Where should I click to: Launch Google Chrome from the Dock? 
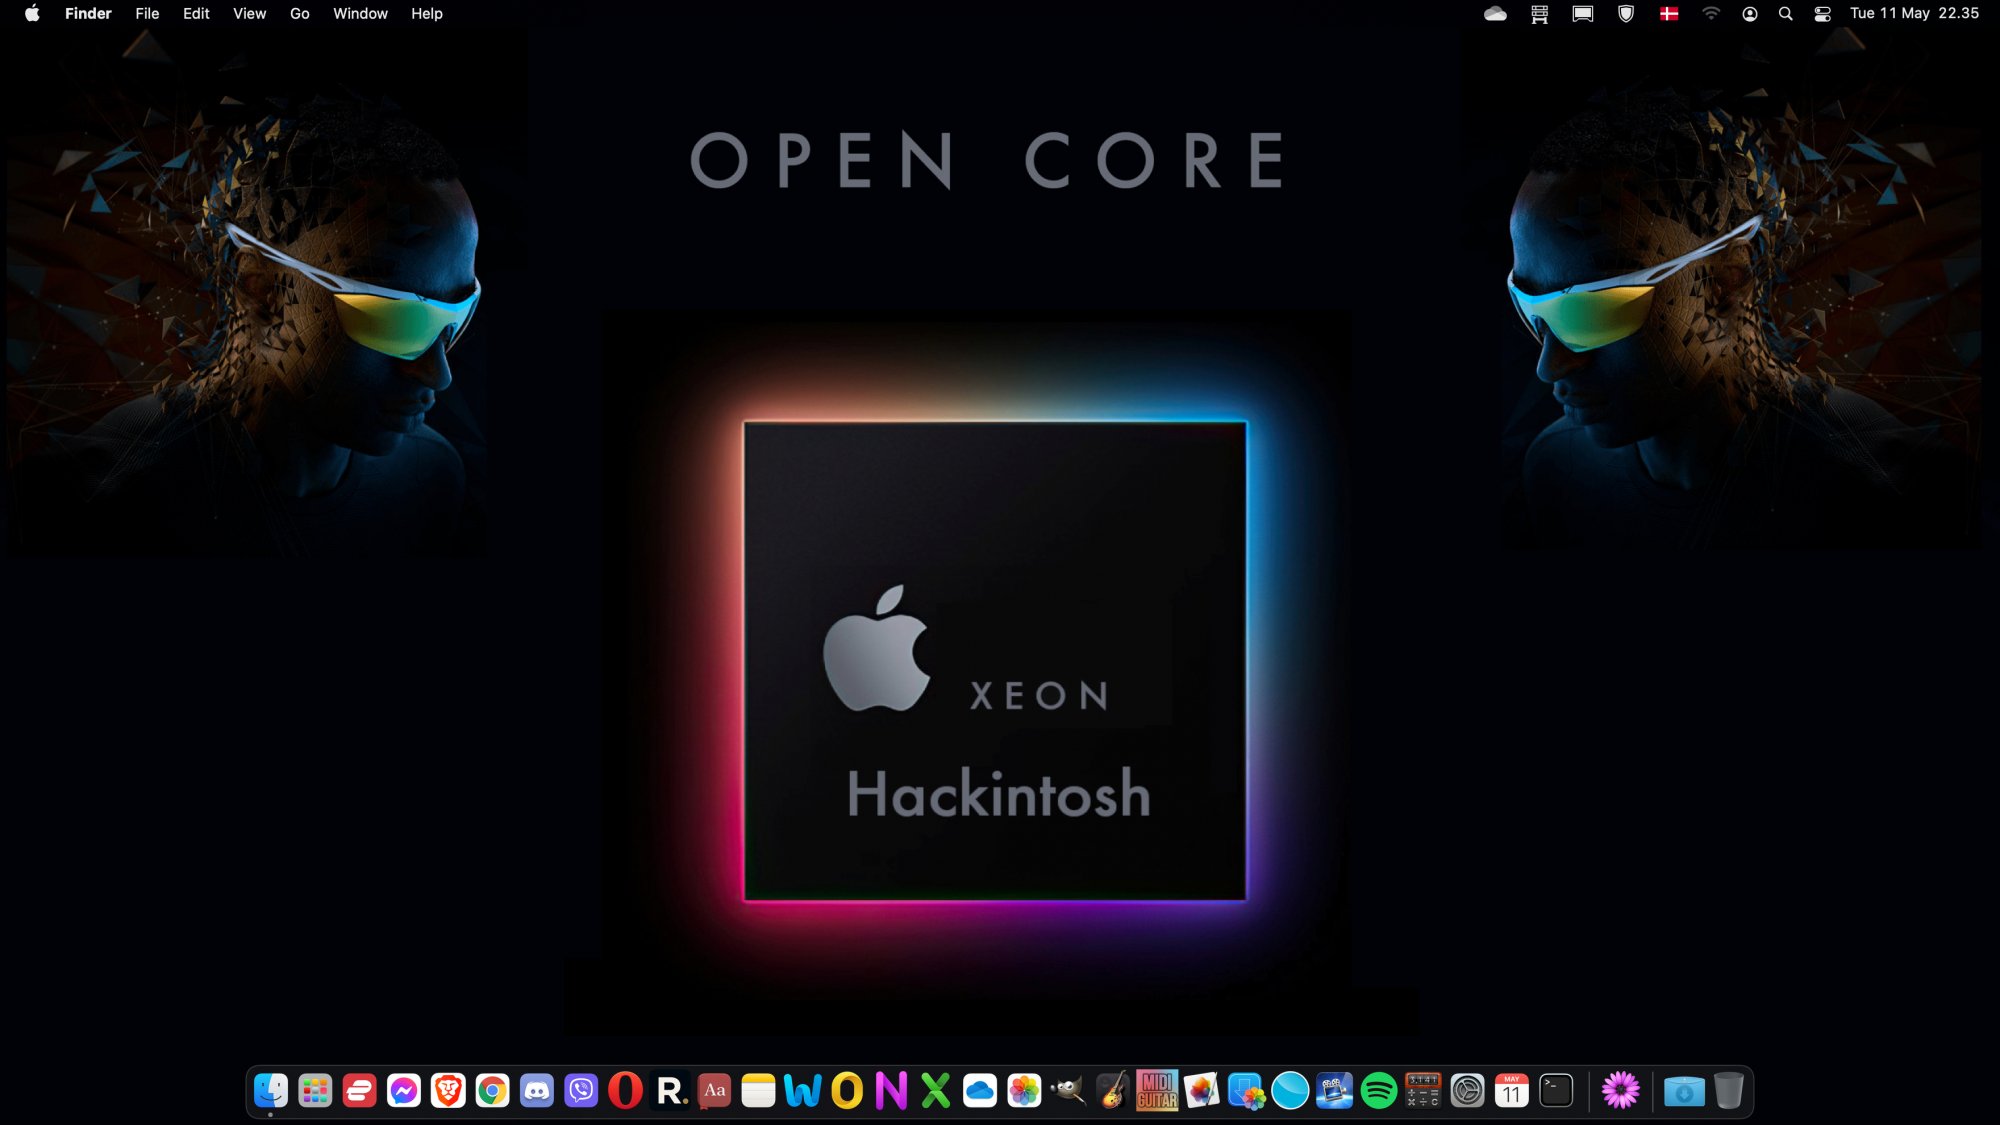pos(492,1090)
